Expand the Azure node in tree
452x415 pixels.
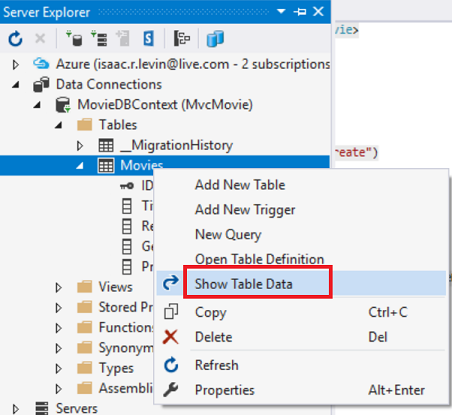[x=15, y=64]
